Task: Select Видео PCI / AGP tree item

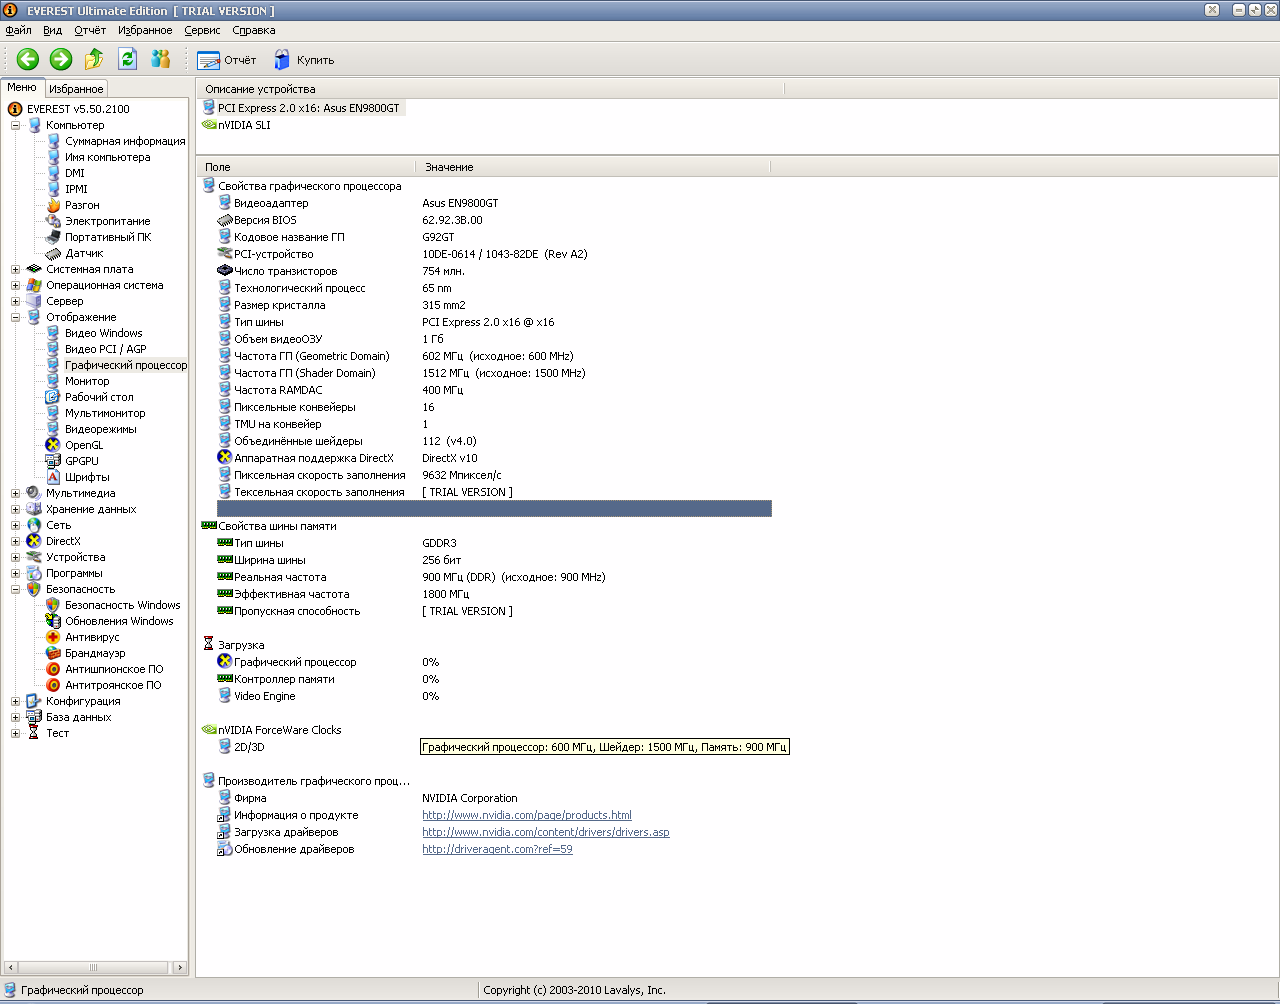Action: (106, 349)
